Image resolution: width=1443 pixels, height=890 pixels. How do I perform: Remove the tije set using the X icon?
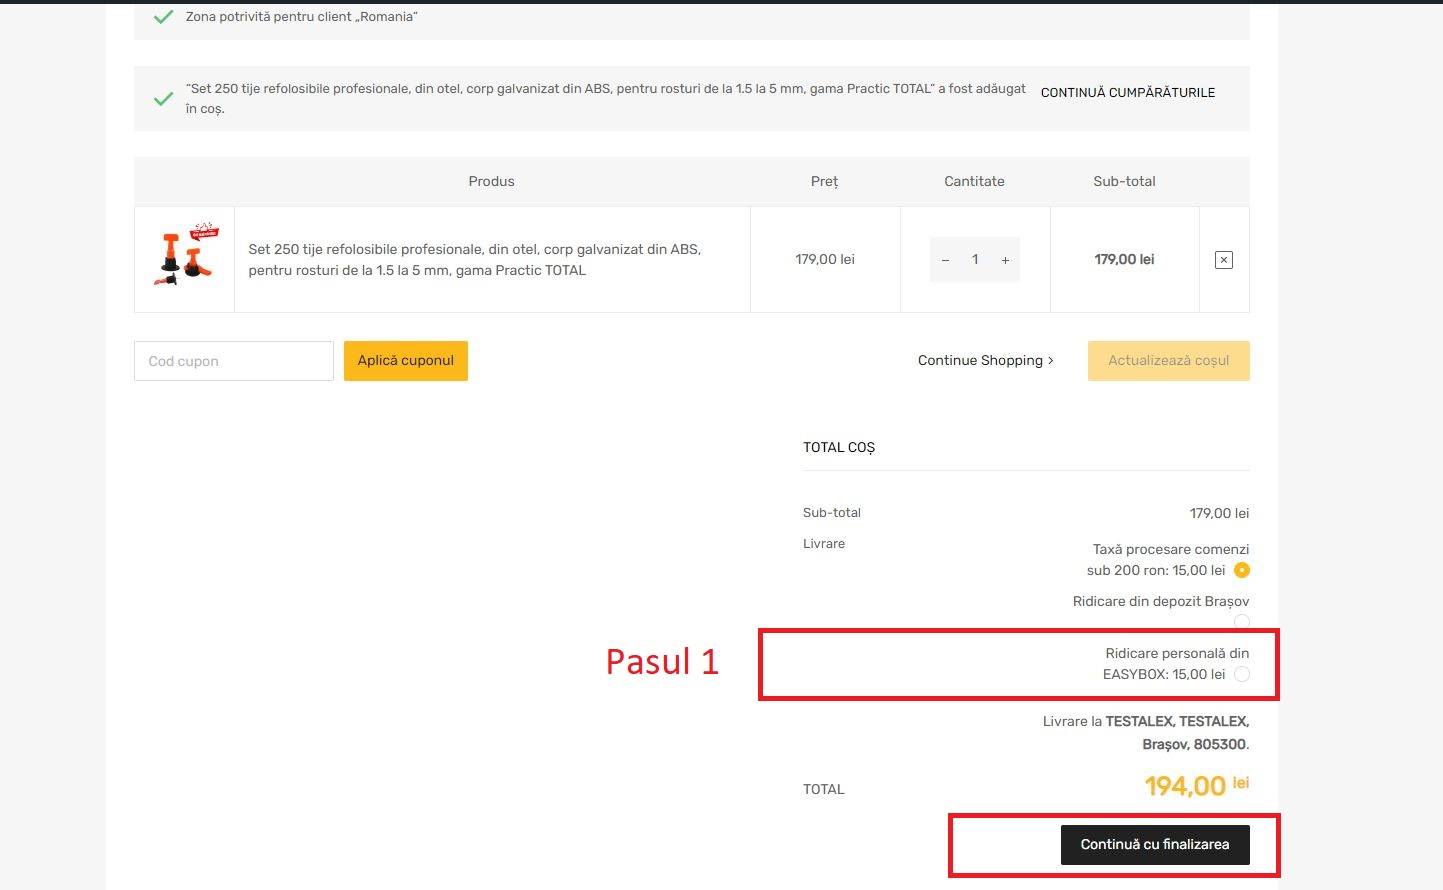click(1223, 259)
